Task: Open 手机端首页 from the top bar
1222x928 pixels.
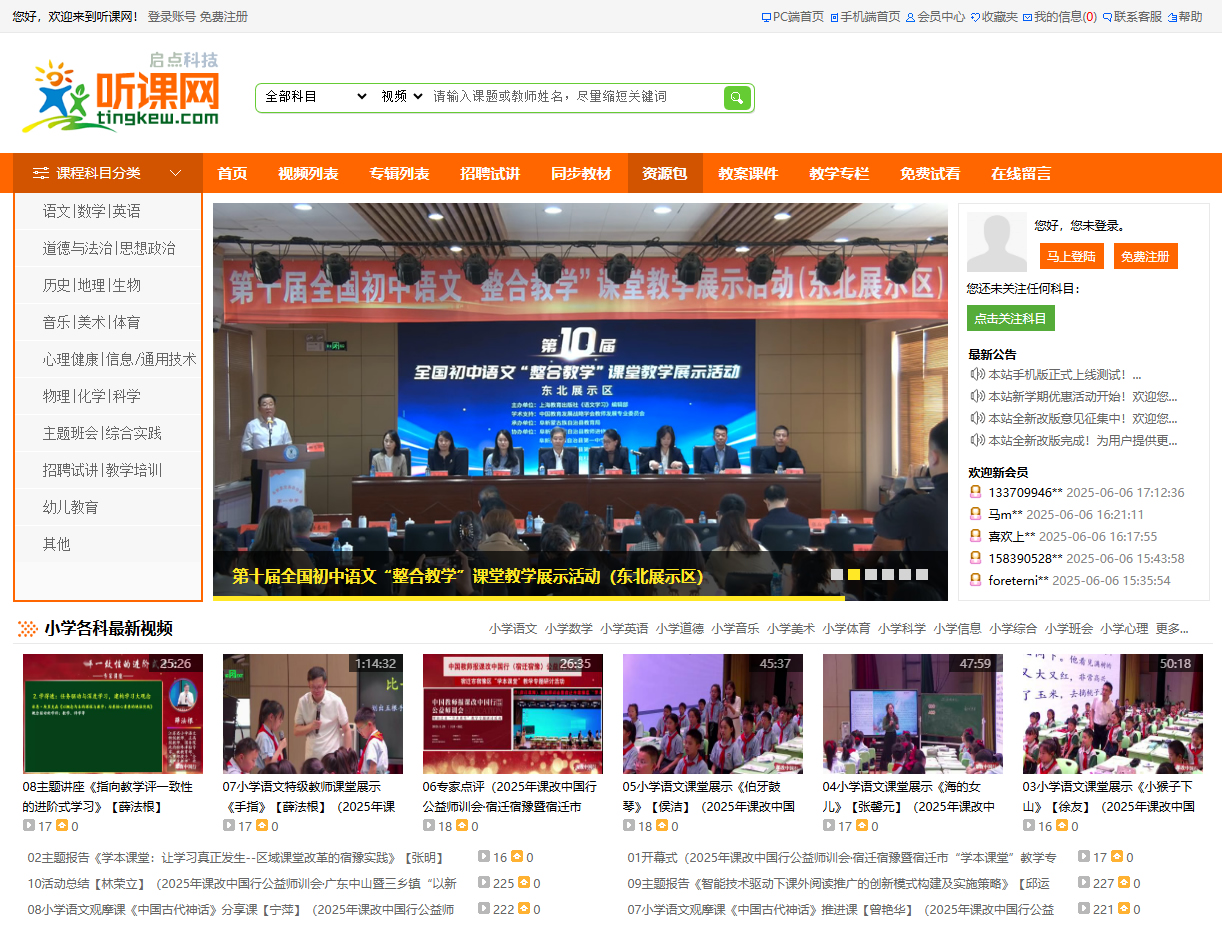Action: (x=865, y=17)
